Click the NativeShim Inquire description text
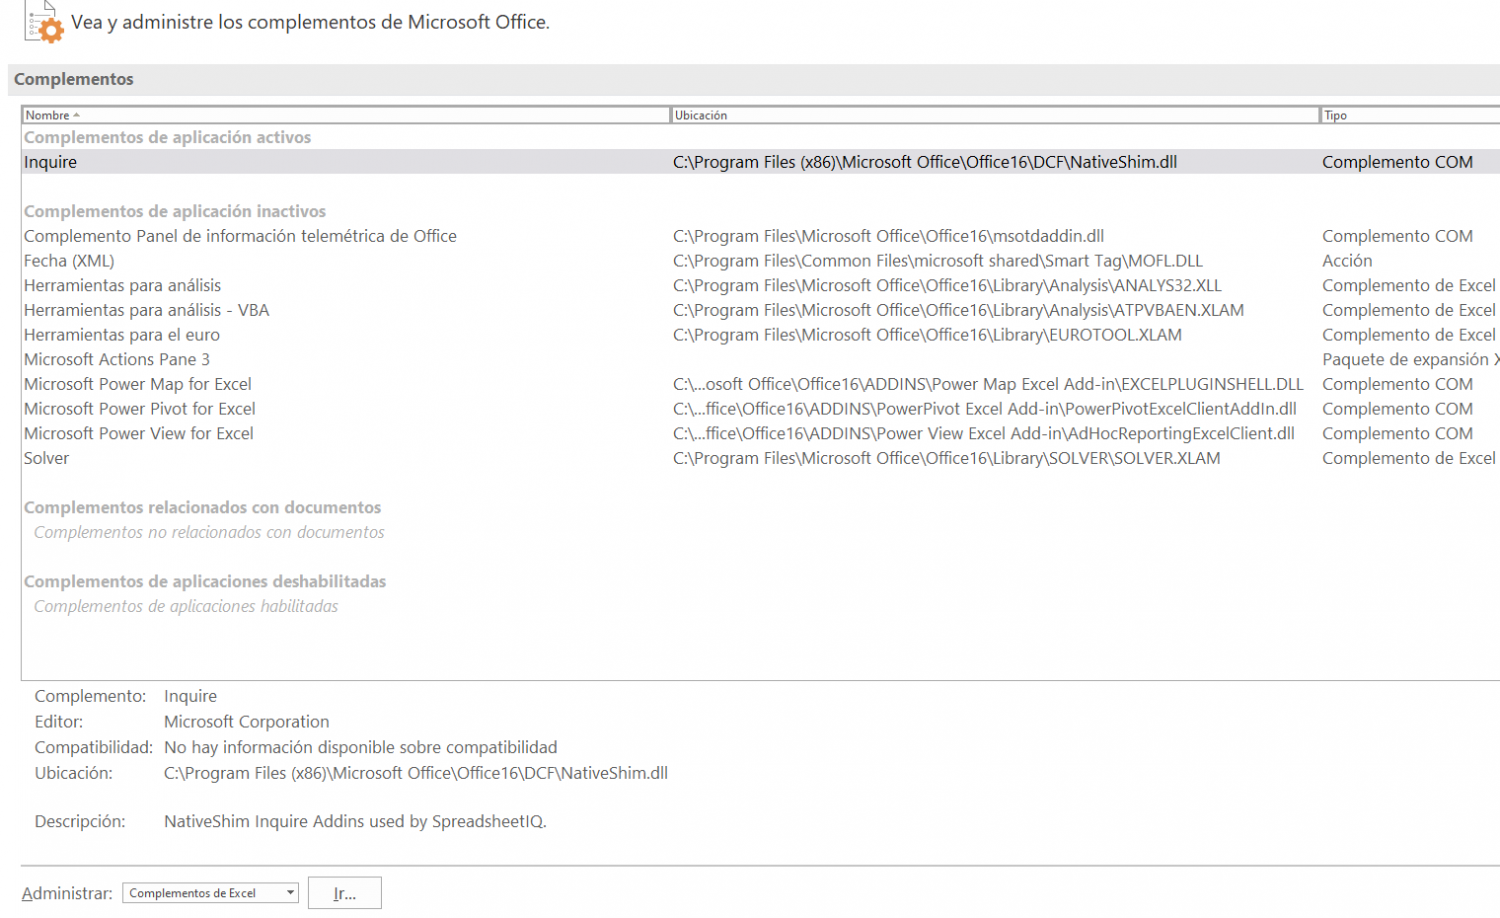 tap(355, 822)
